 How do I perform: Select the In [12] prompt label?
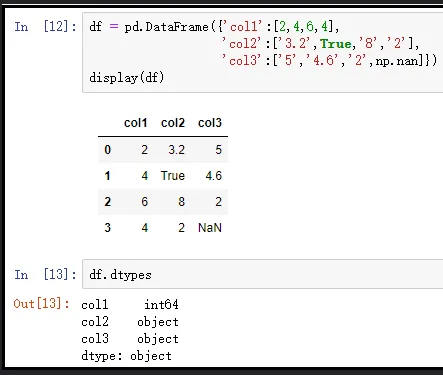click(x=45, y=27)
